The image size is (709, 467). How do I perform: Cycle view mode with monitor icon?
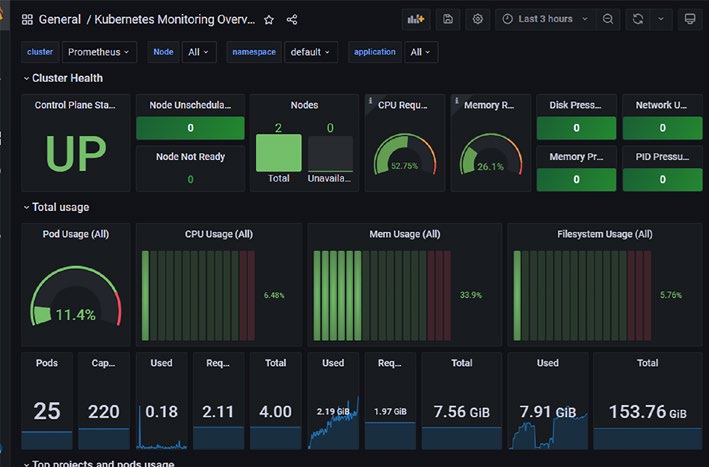[690, 19]
